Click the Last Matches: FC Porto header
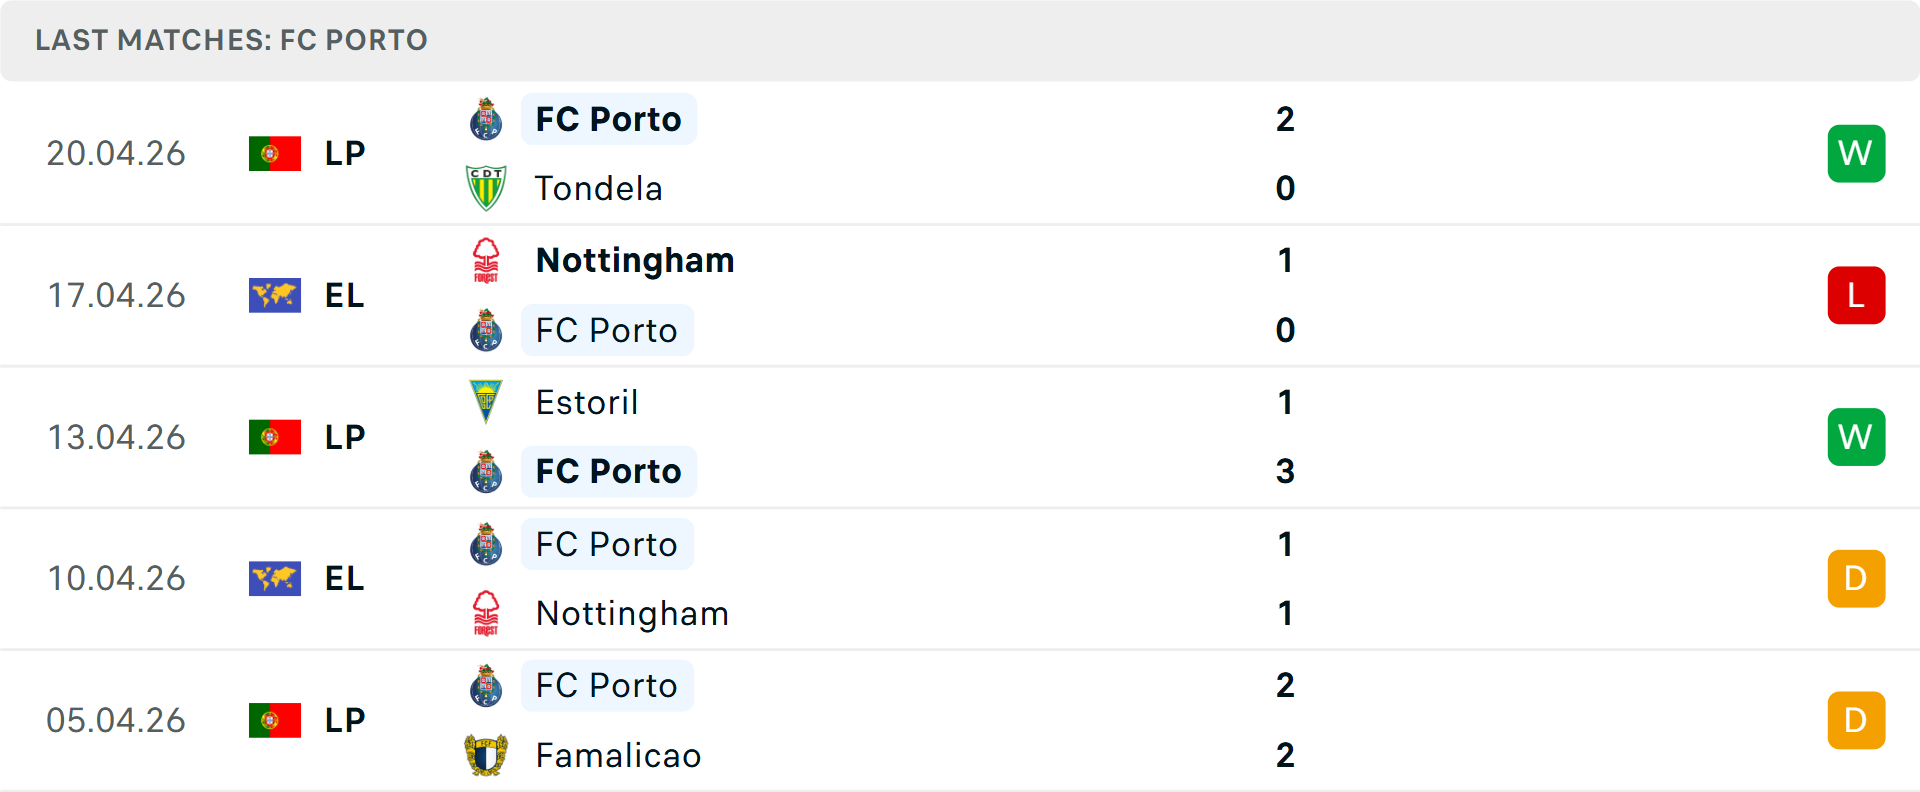The width and height of the screenshot is (1920, 792). [231, 40]
